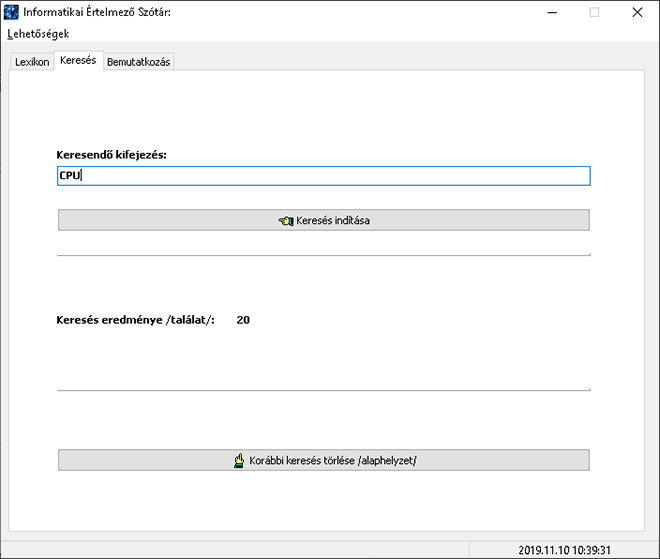This screenshot has height=559, width=660.
Task: Focus the Keresendő kifejezés input field
Action: point(324,176)
